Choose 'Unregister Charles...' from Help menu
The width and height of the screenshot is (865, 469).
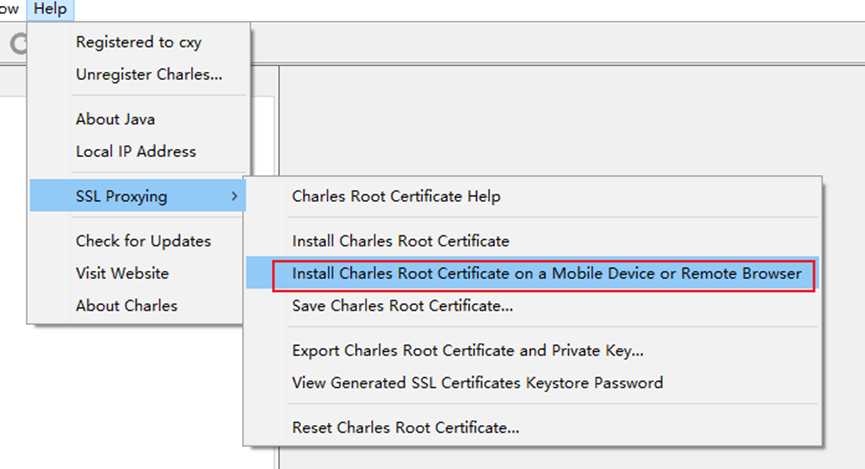click(x=148, y=74)
